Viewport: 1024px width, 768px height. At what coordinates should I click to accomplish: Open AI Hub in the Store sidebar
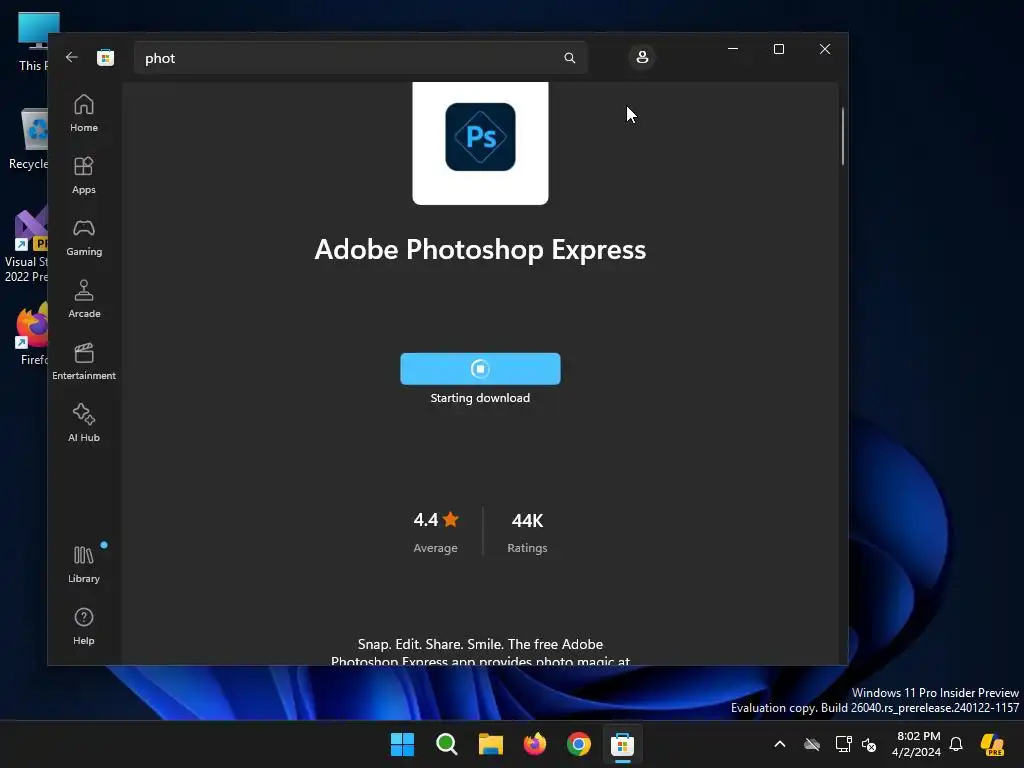pos(84,423)
